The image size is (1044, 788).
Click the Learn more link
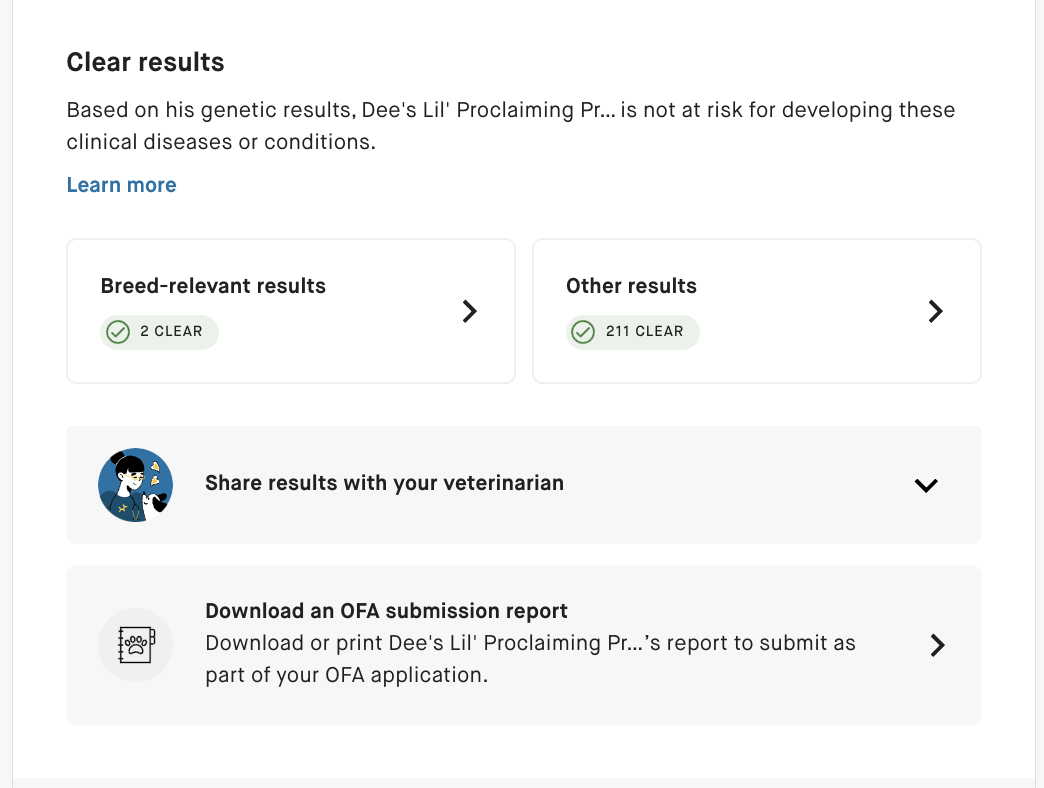click(x=121, y=185)
